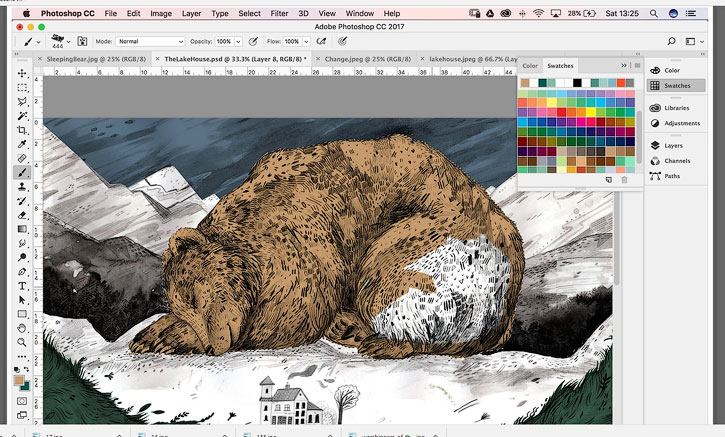Toggle pressure for brush size button
This screenshot has width=725, height=437.
[x=342, y=42]
